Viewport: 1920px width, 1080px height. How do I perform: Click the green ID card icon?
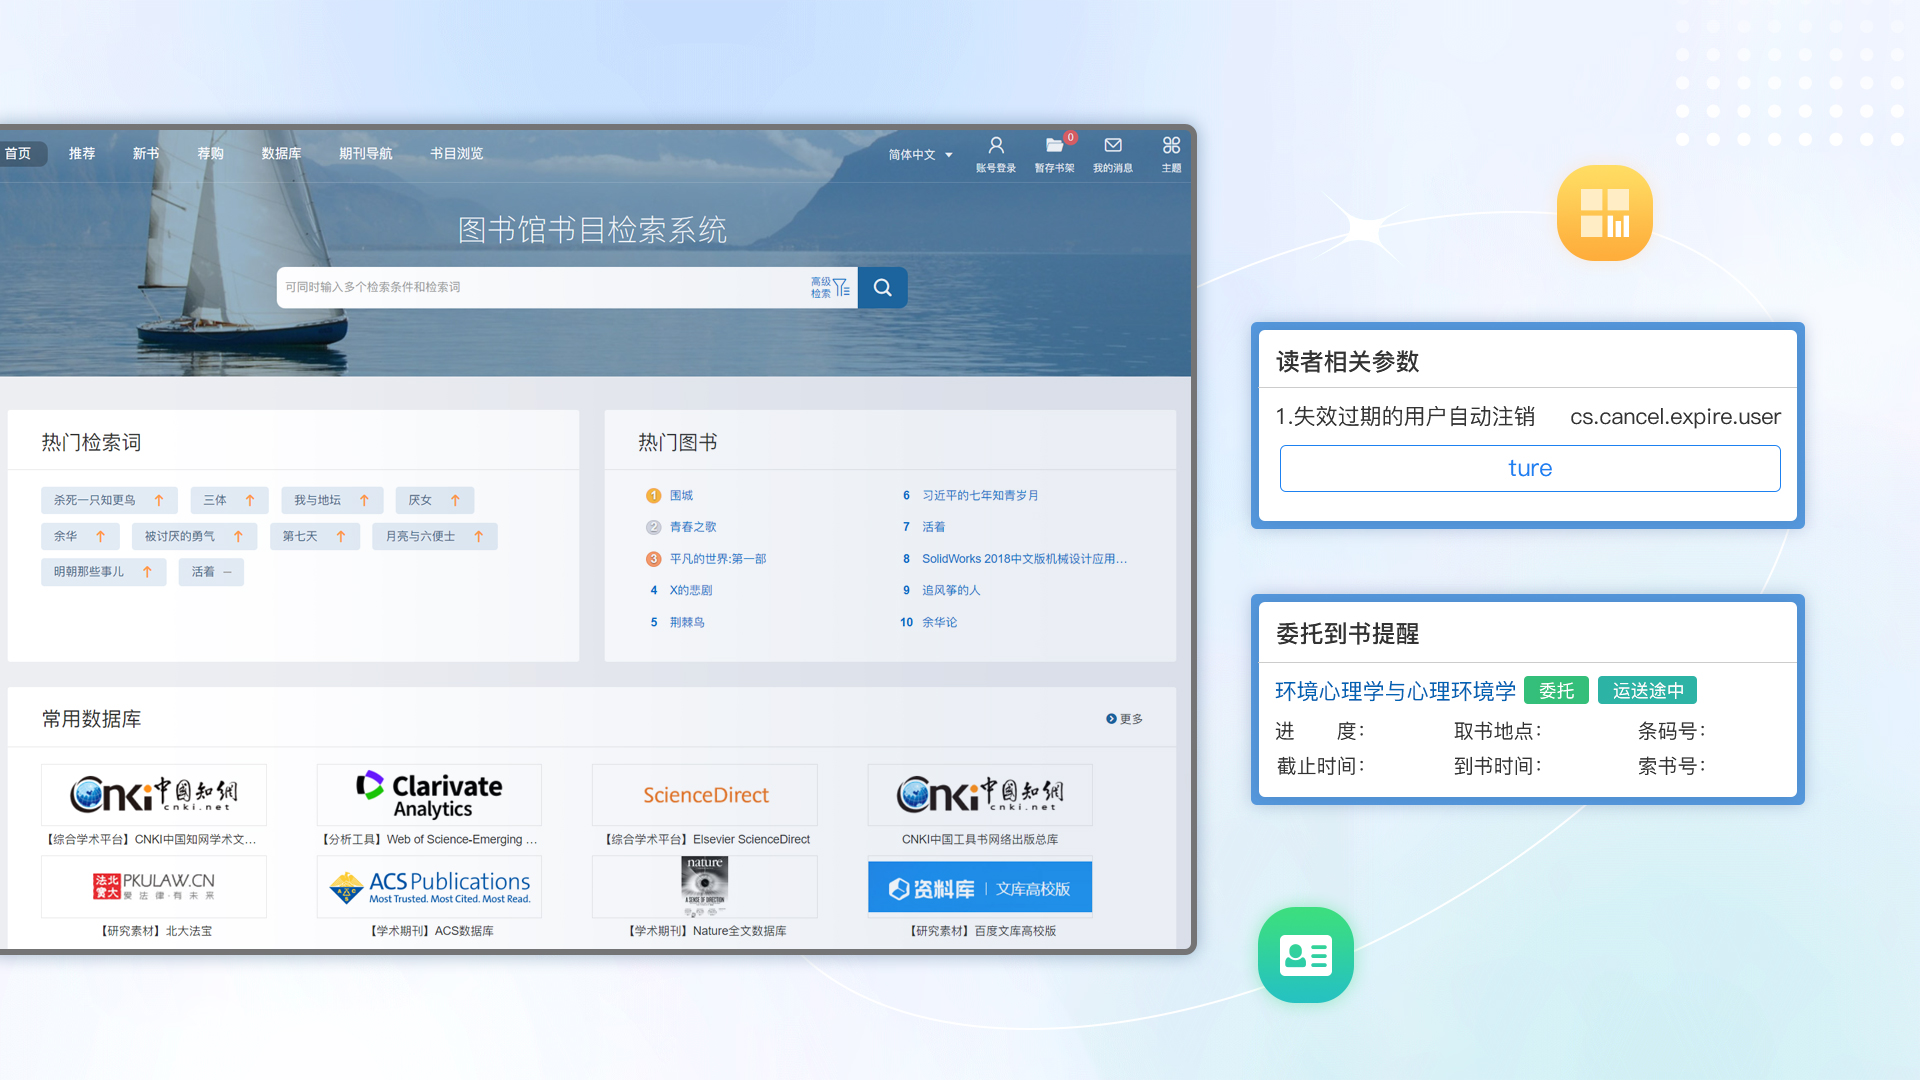coord(1305,955)
